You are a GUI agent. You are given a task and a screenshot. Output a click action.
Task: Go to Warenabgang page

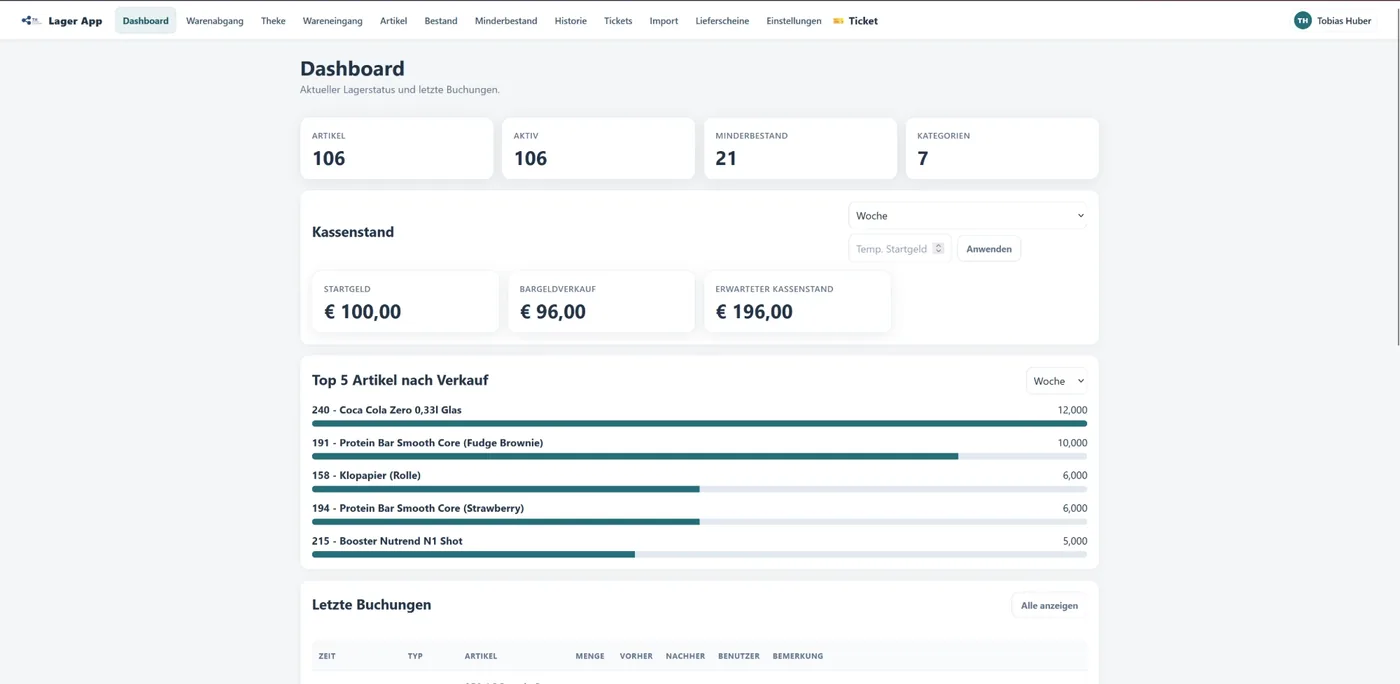214,20
